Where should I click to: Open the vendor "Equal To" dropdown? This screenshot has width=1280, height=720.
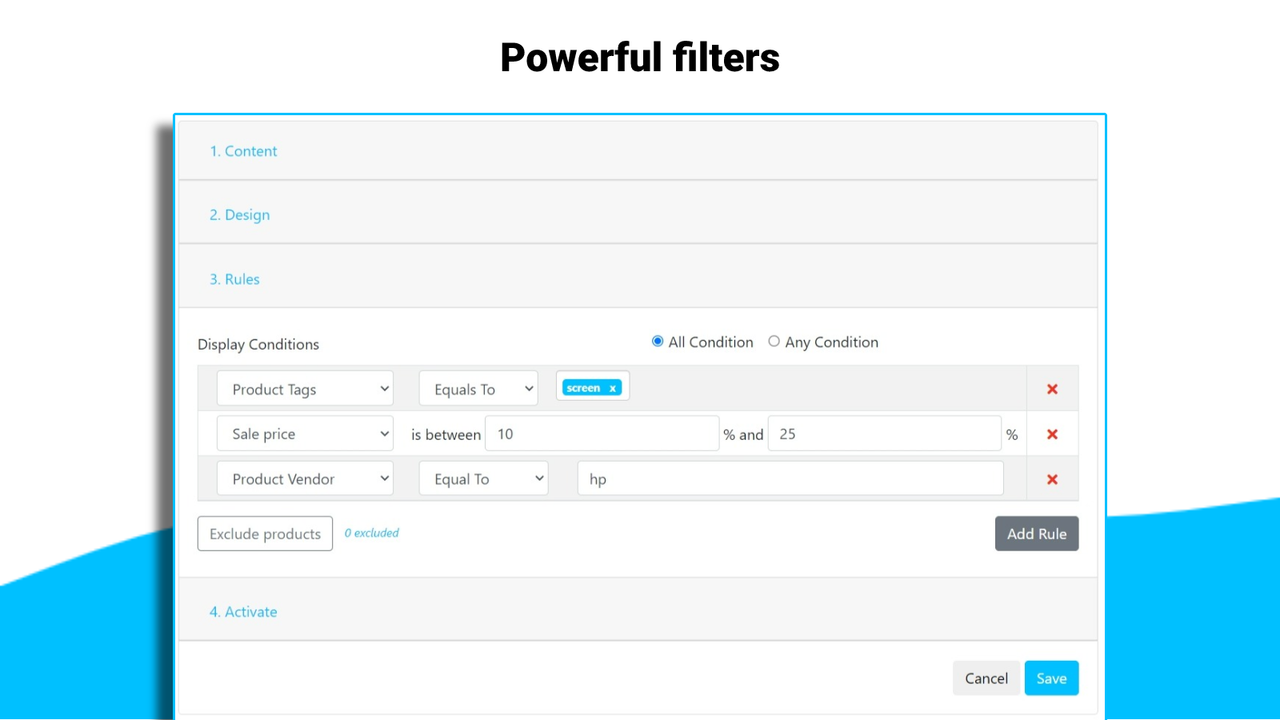[x=483, y=478]
